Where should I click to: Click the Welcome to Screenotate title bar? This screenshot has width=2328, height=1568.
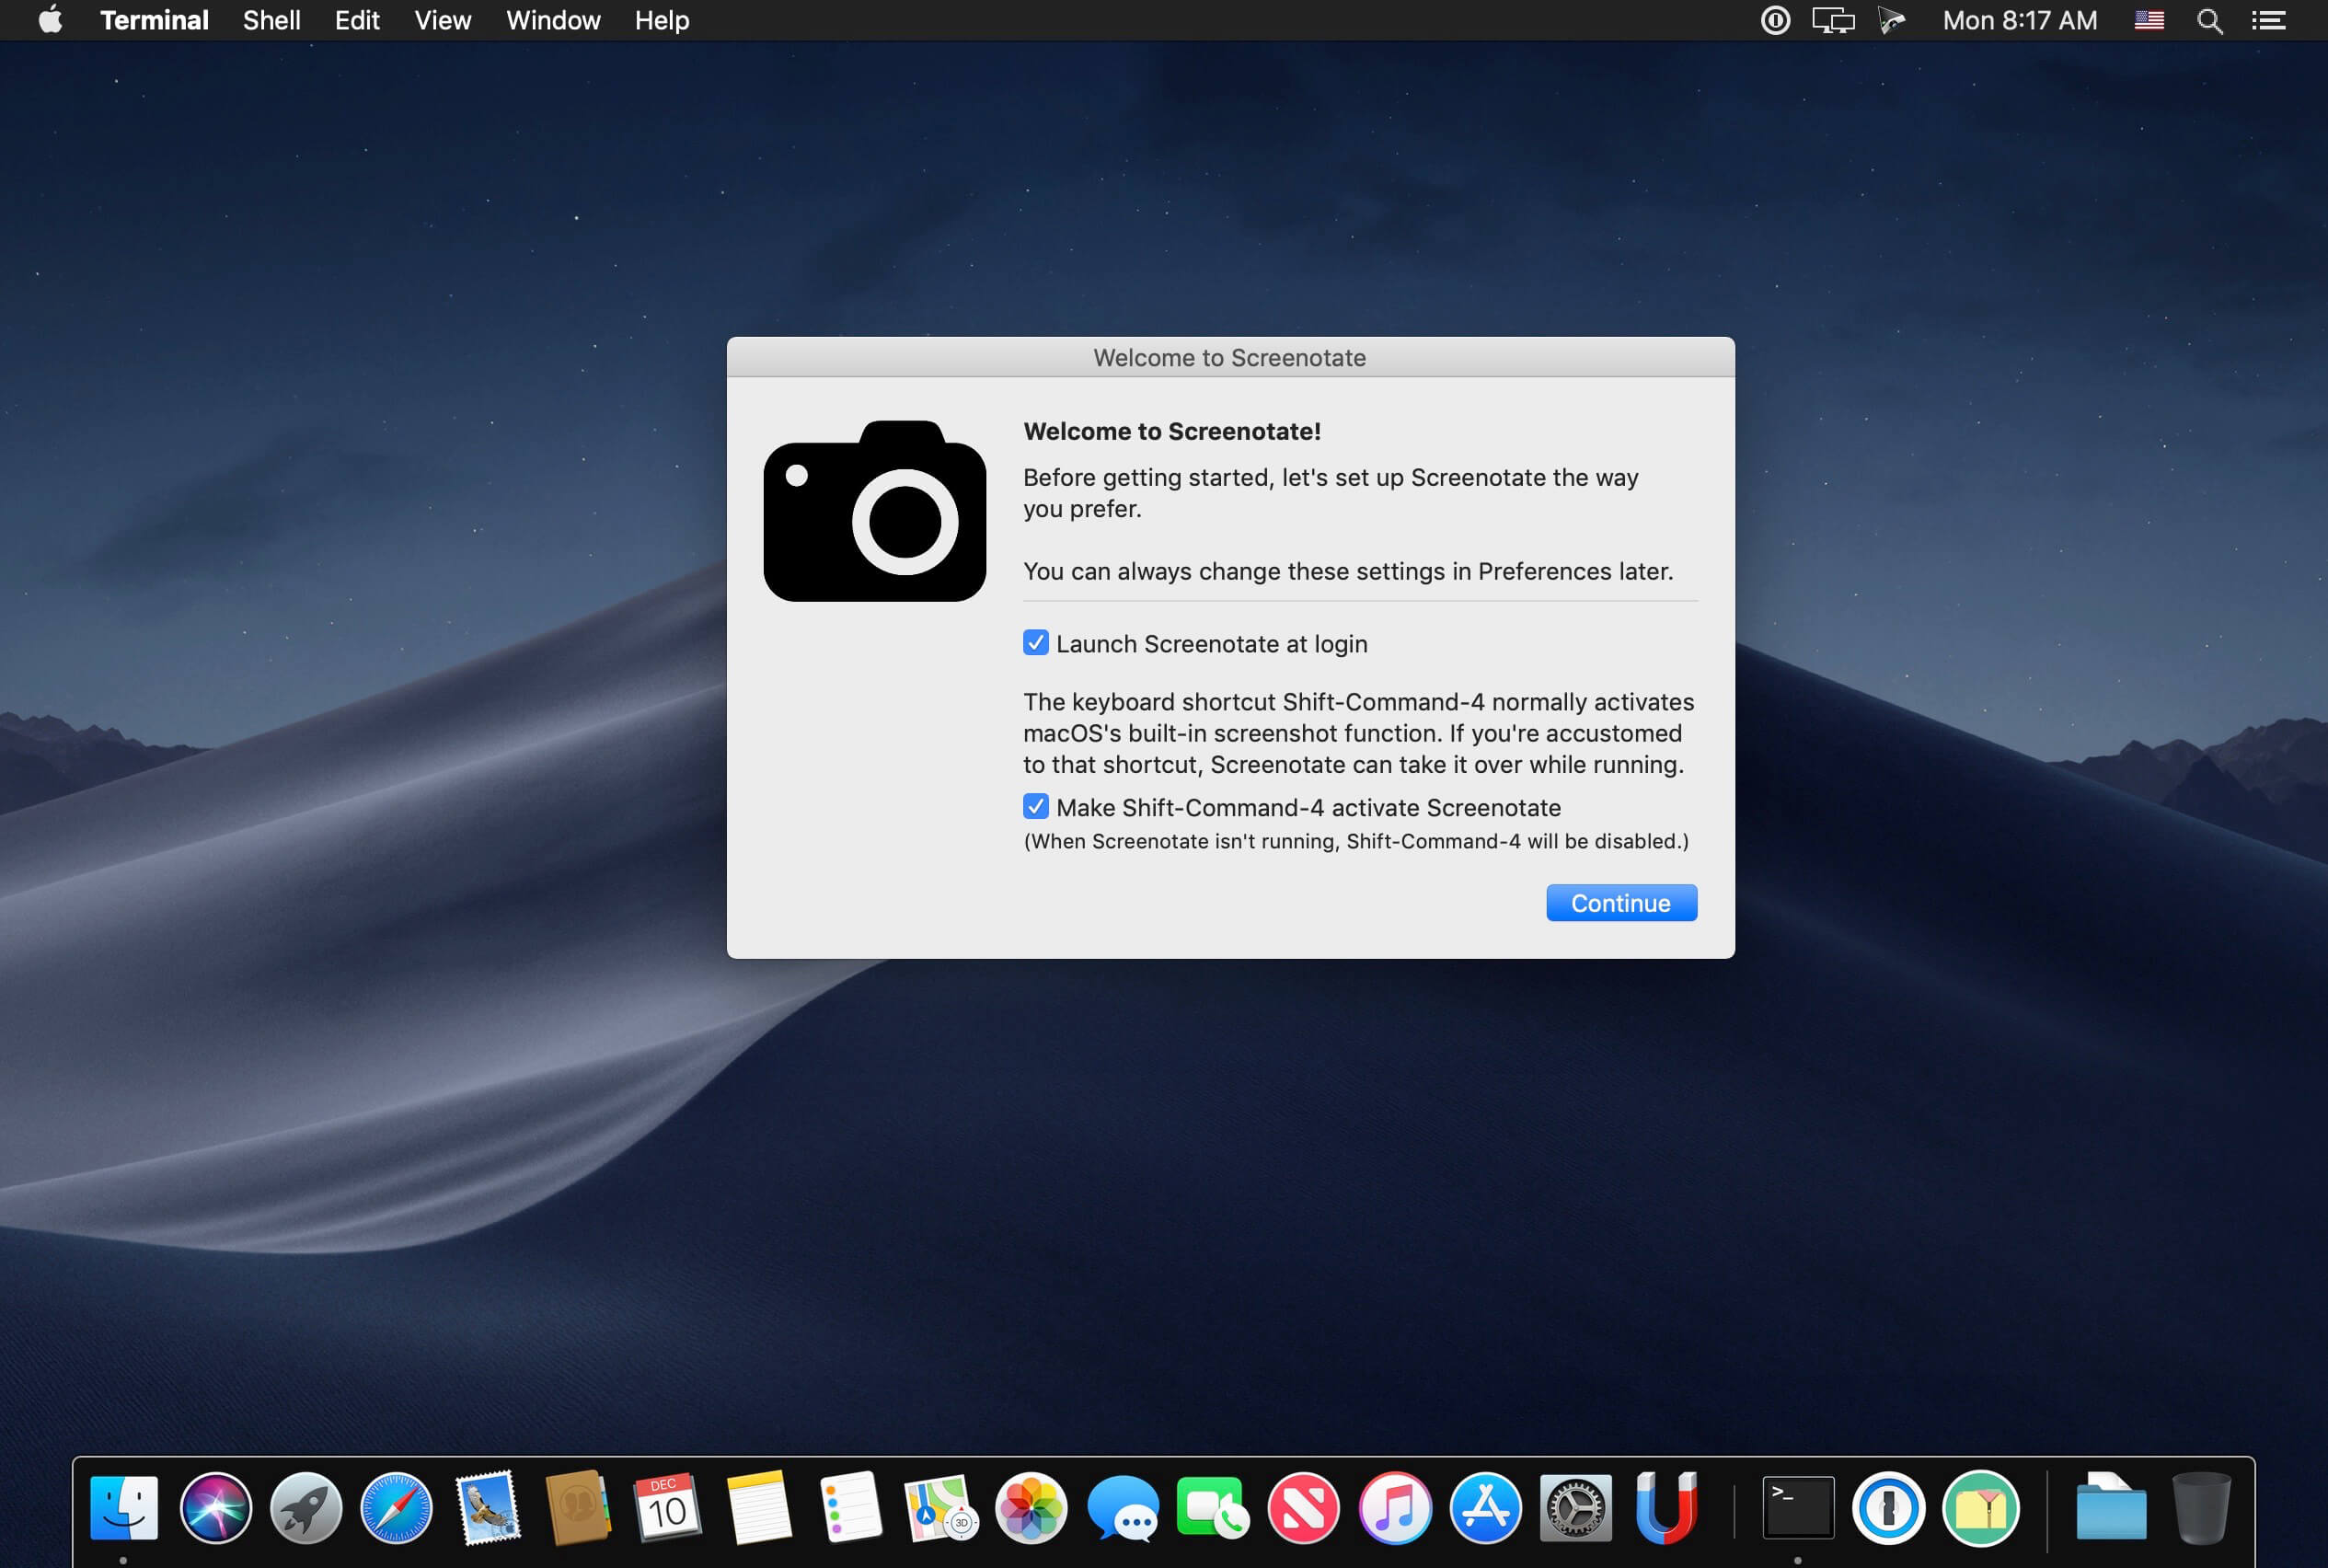point(1229,358)
